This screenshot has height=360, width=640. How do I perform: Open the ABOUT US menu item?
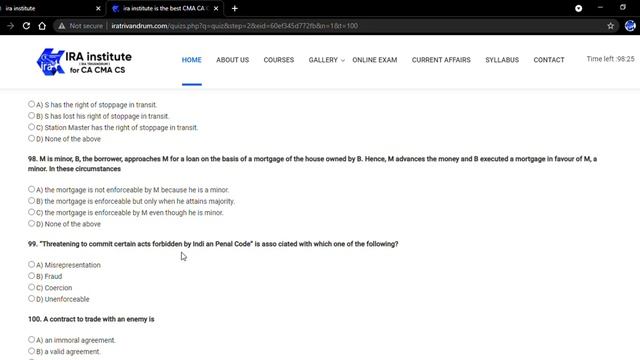[233, 60]
